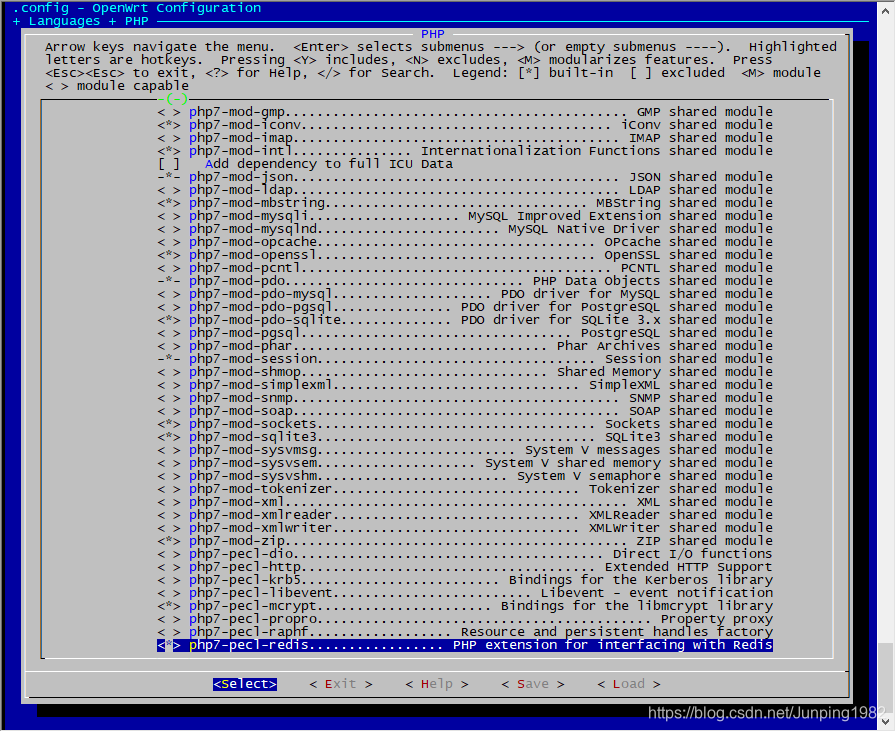Select the php7-pecl-propro row
This screenshot has width=896, height=732.
point(465,619)
